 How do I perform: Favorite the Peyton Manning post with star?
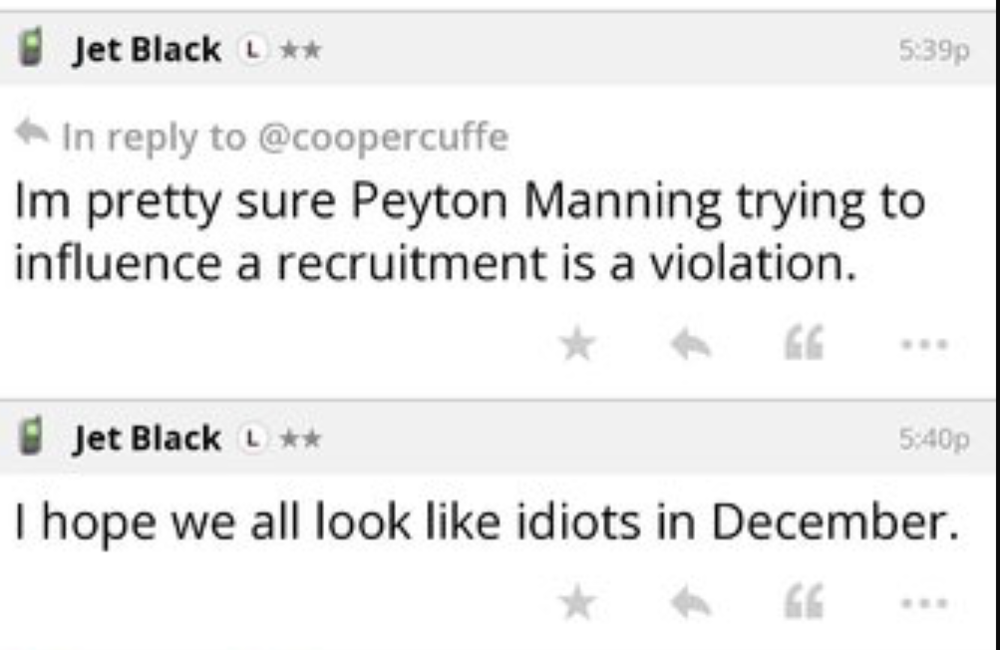point(577,345)
